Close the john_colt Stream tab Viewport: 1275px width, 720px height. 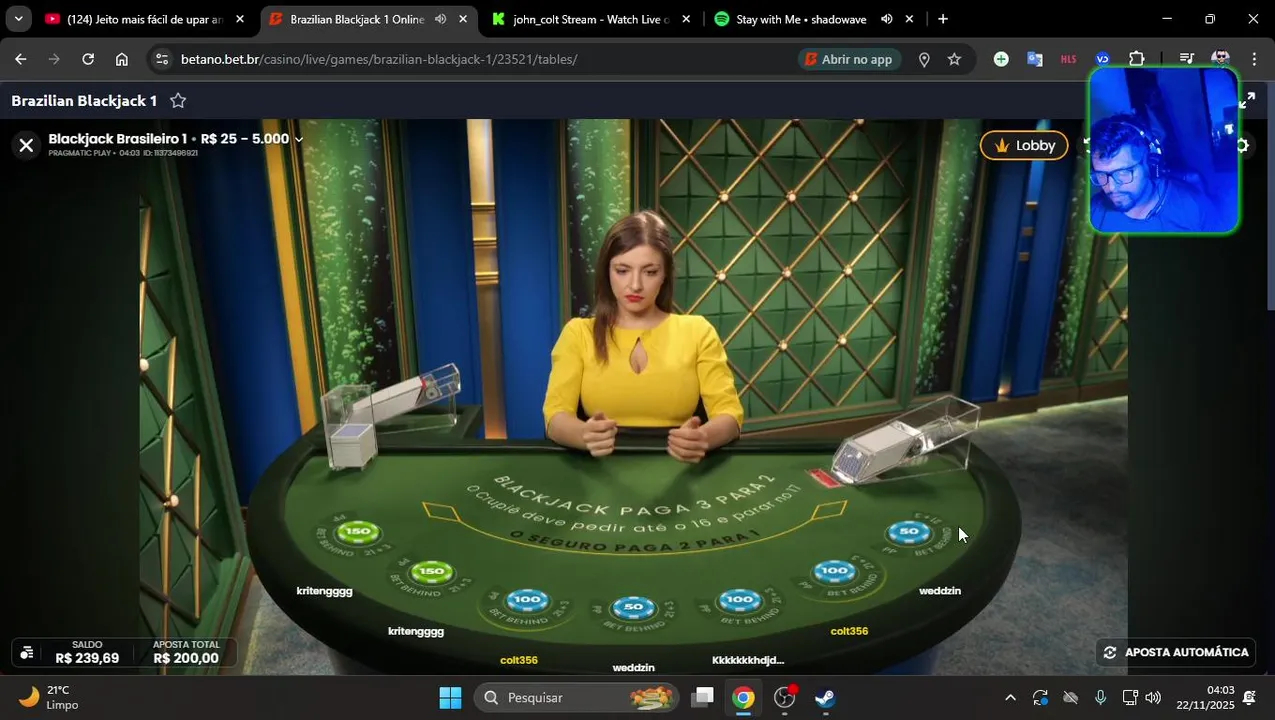685,19
